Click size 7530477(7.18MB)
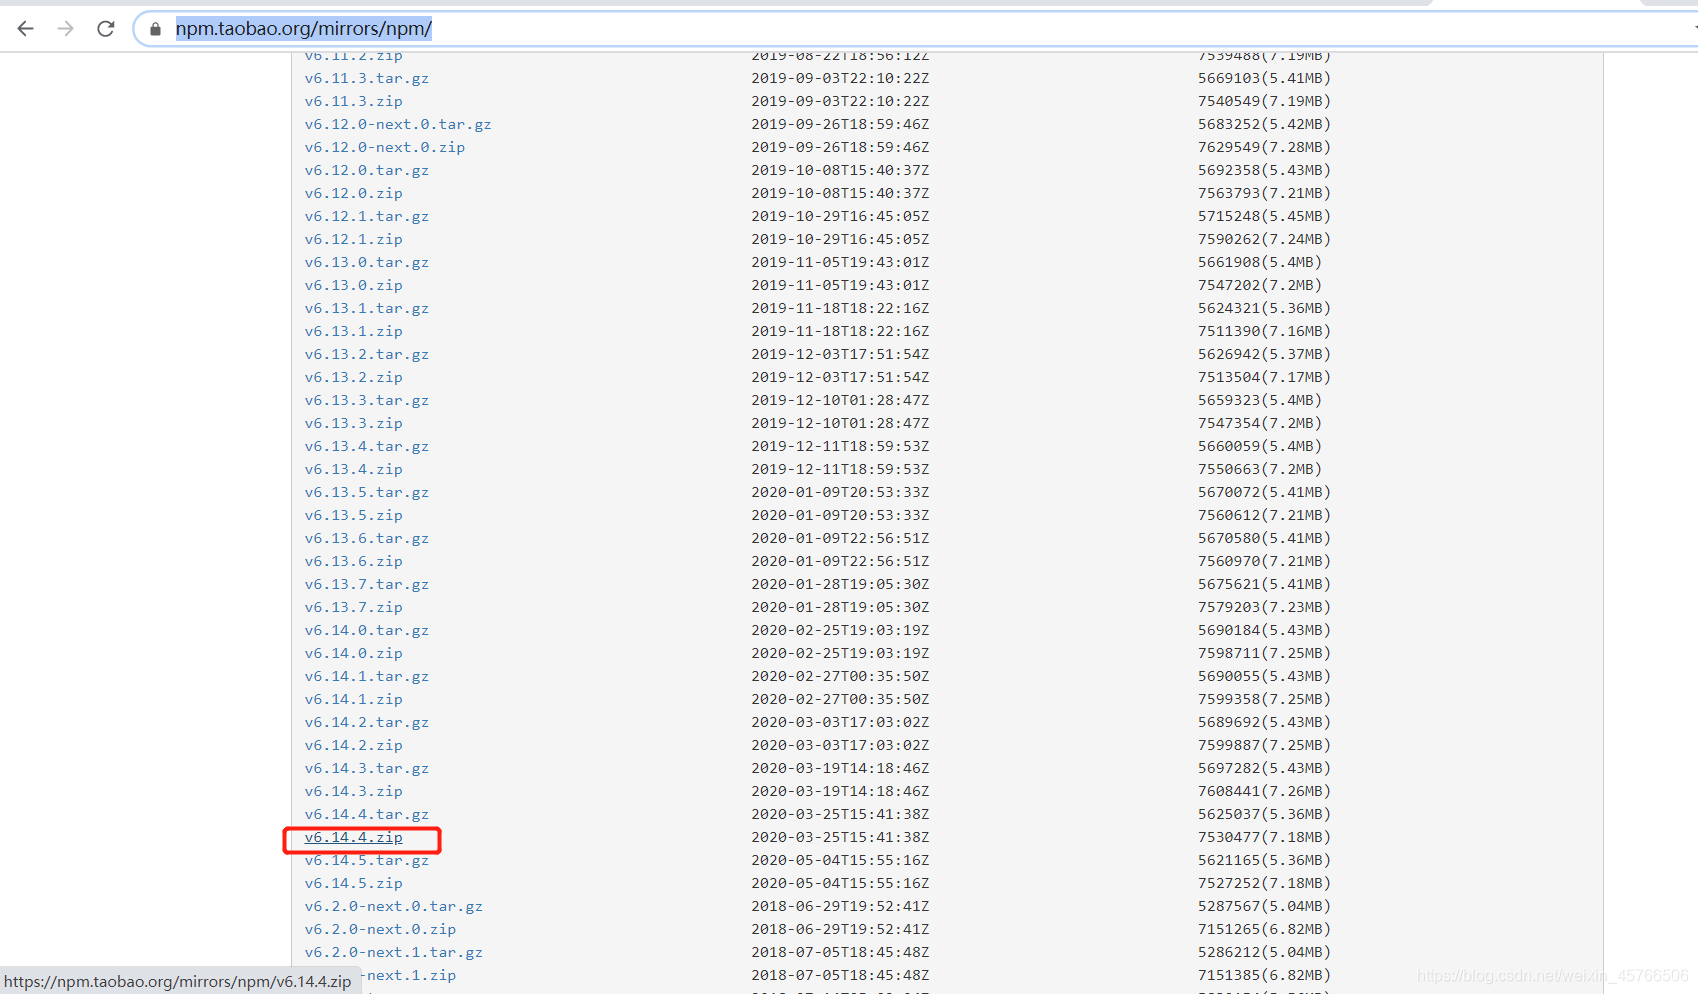Viewport: 1698px width, 994px height. point(1264,837)
